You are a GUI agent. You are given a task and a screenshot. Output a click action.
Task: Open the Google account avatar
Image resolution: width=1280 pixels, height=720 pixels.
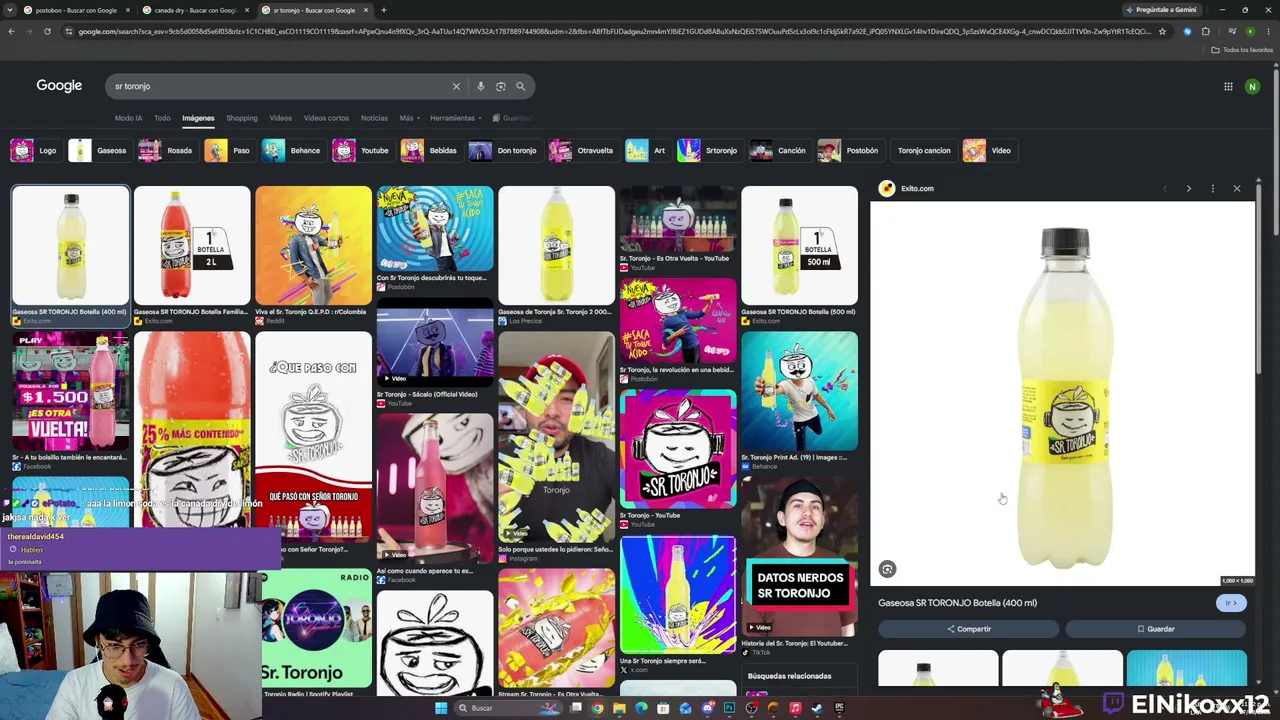coord(1252,87)
